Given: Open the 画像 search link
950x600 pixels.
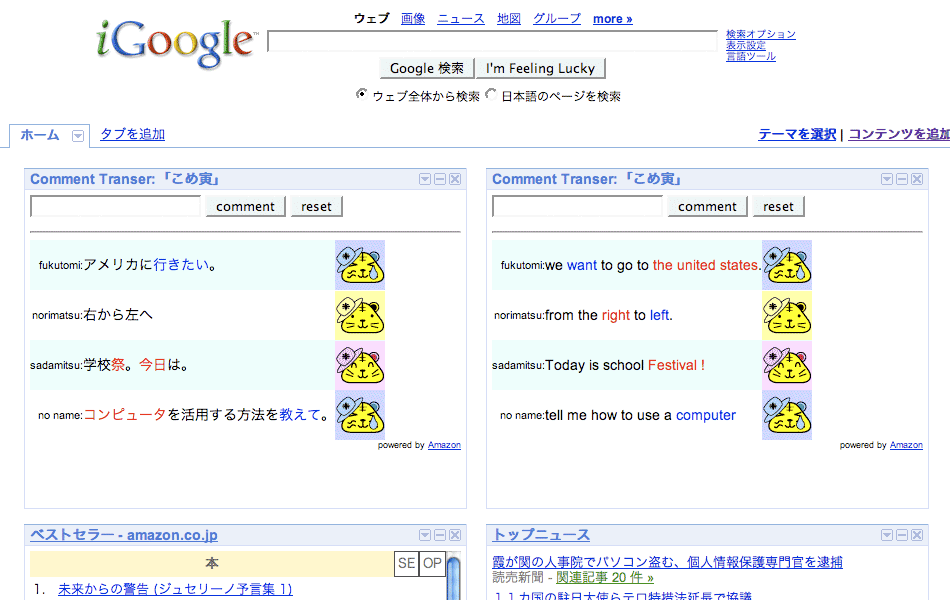Looking at the screenshot, I should [413, 19].
